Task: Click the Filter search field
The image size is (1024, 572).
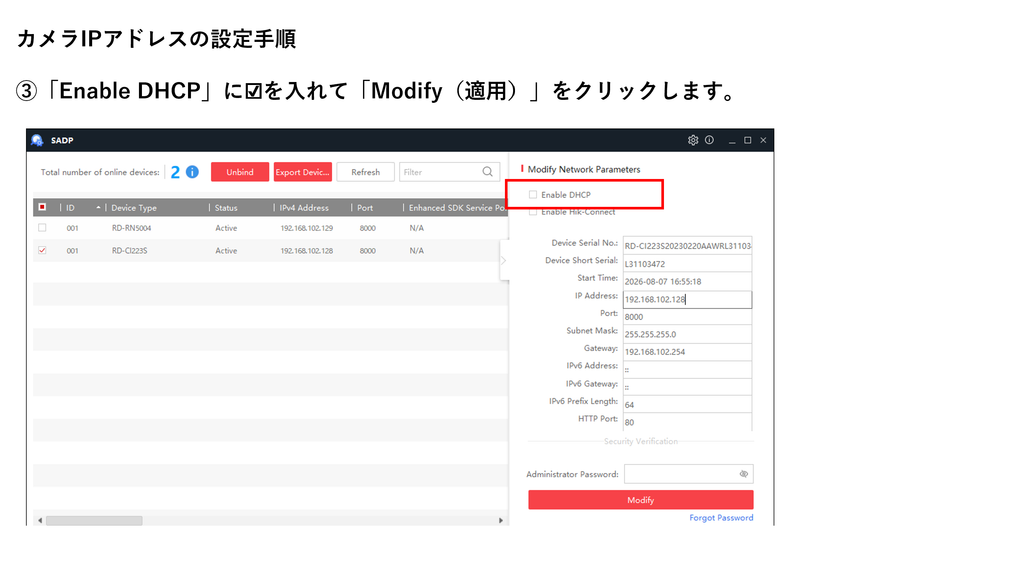Action: (x=449, y=172)
